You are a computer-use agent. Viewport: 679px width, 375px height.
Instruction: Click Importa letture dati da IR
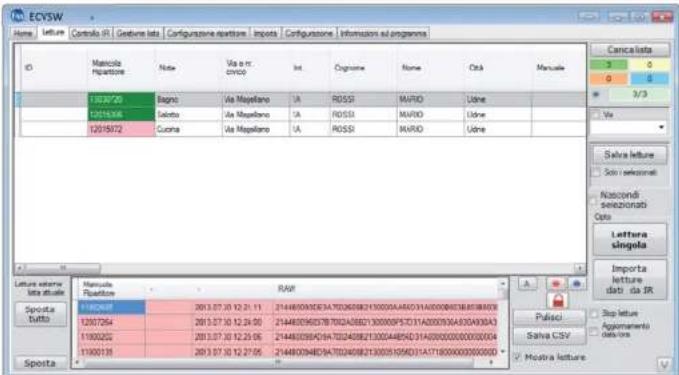click(x=629, y=280)
